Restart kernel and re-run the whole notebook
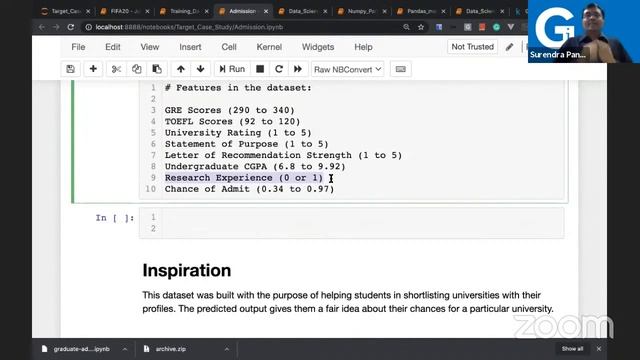 coord(298,69)
